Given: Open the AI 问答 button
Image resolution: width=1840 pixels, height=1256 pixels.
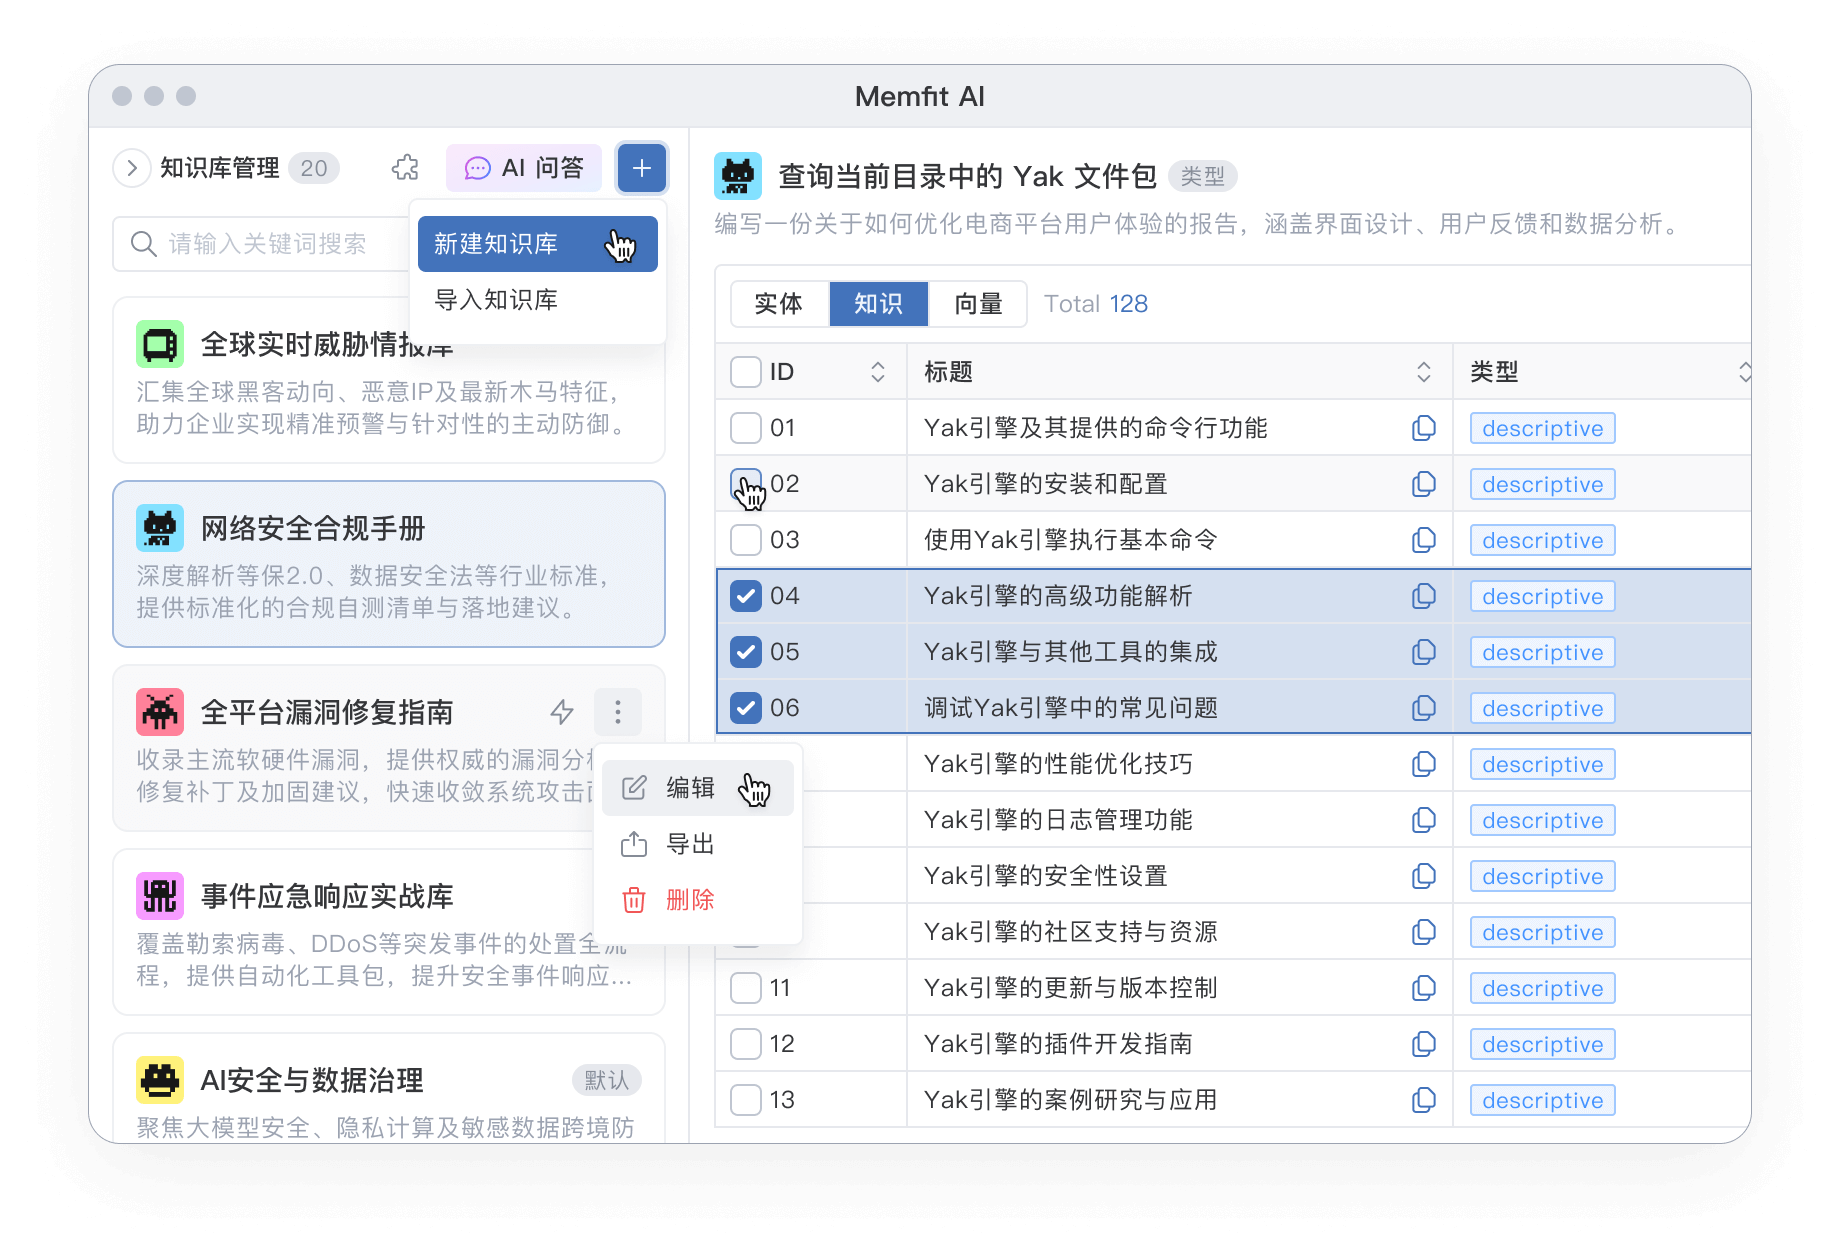Looking at the screenshot, I should tap(524, 168).
